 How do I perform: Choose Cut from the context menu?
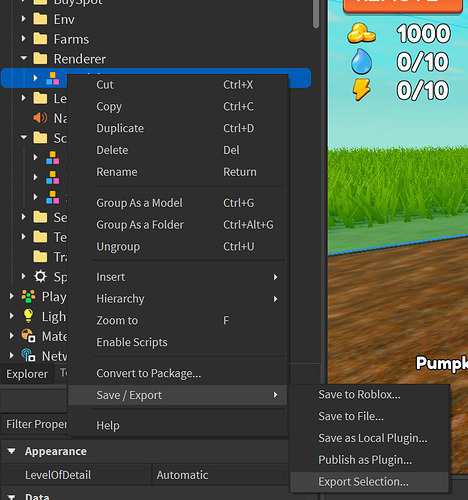point(178,85)
